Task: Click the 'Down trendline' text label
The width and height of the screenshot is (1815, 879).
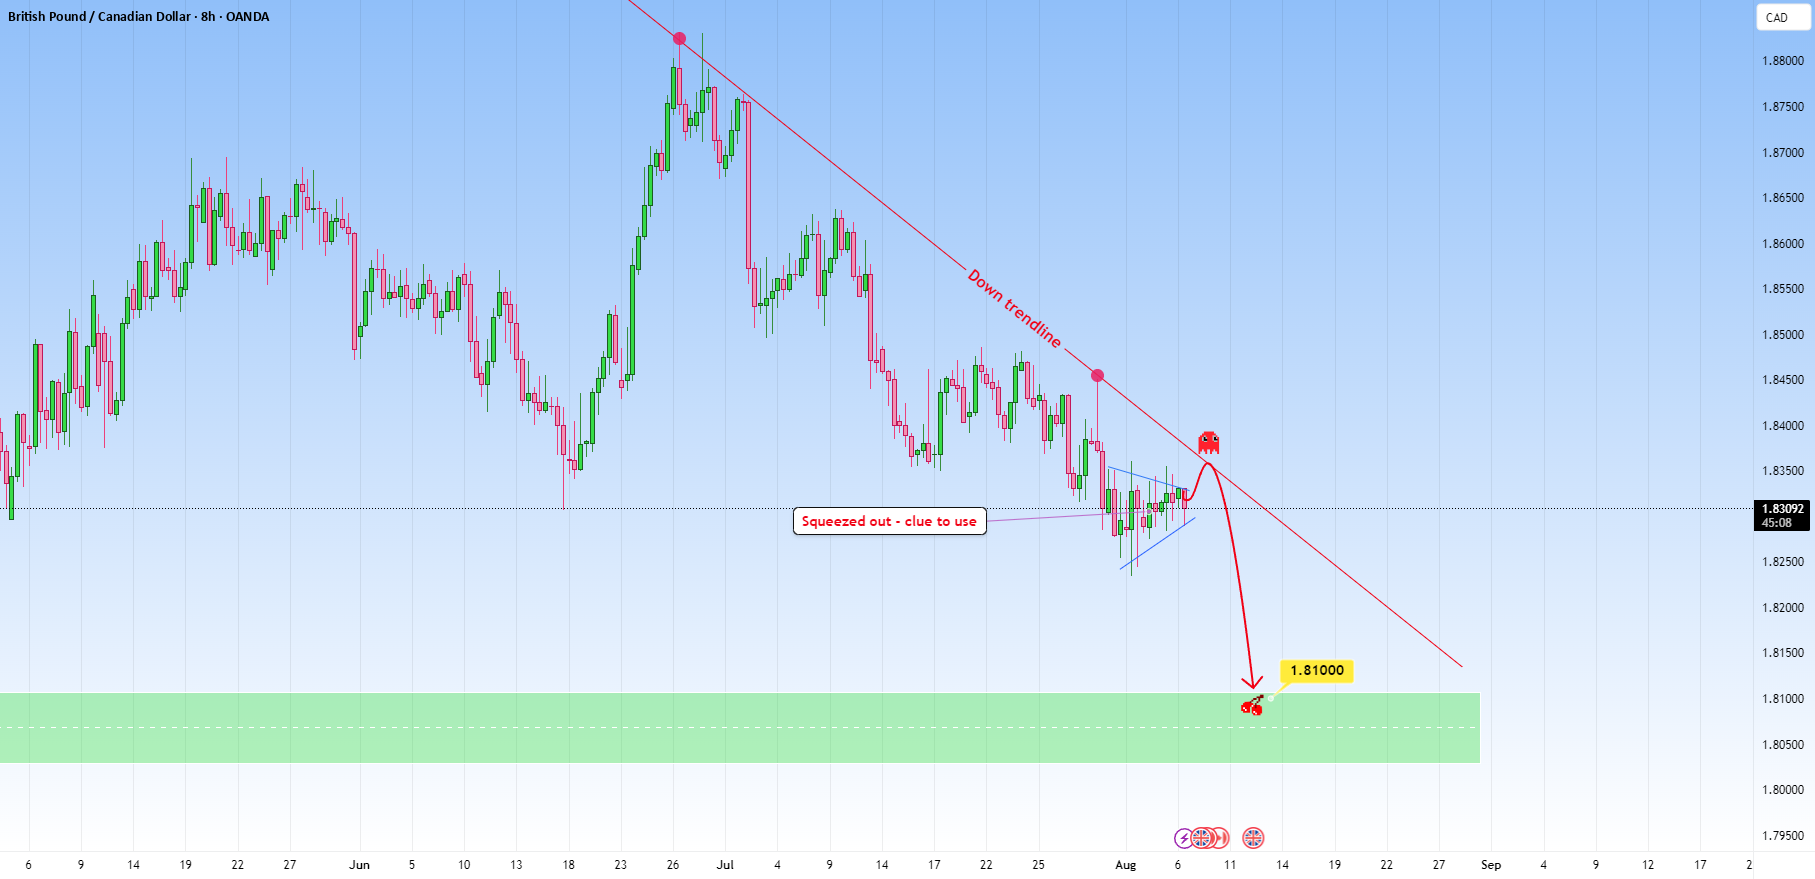Action: point(1014,308)
